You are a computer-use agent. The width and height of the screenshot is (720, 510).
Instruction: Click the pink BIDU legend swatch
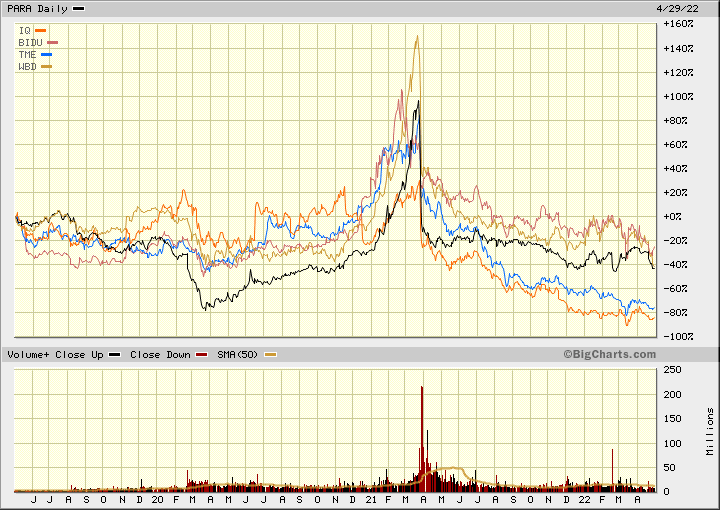52,43
